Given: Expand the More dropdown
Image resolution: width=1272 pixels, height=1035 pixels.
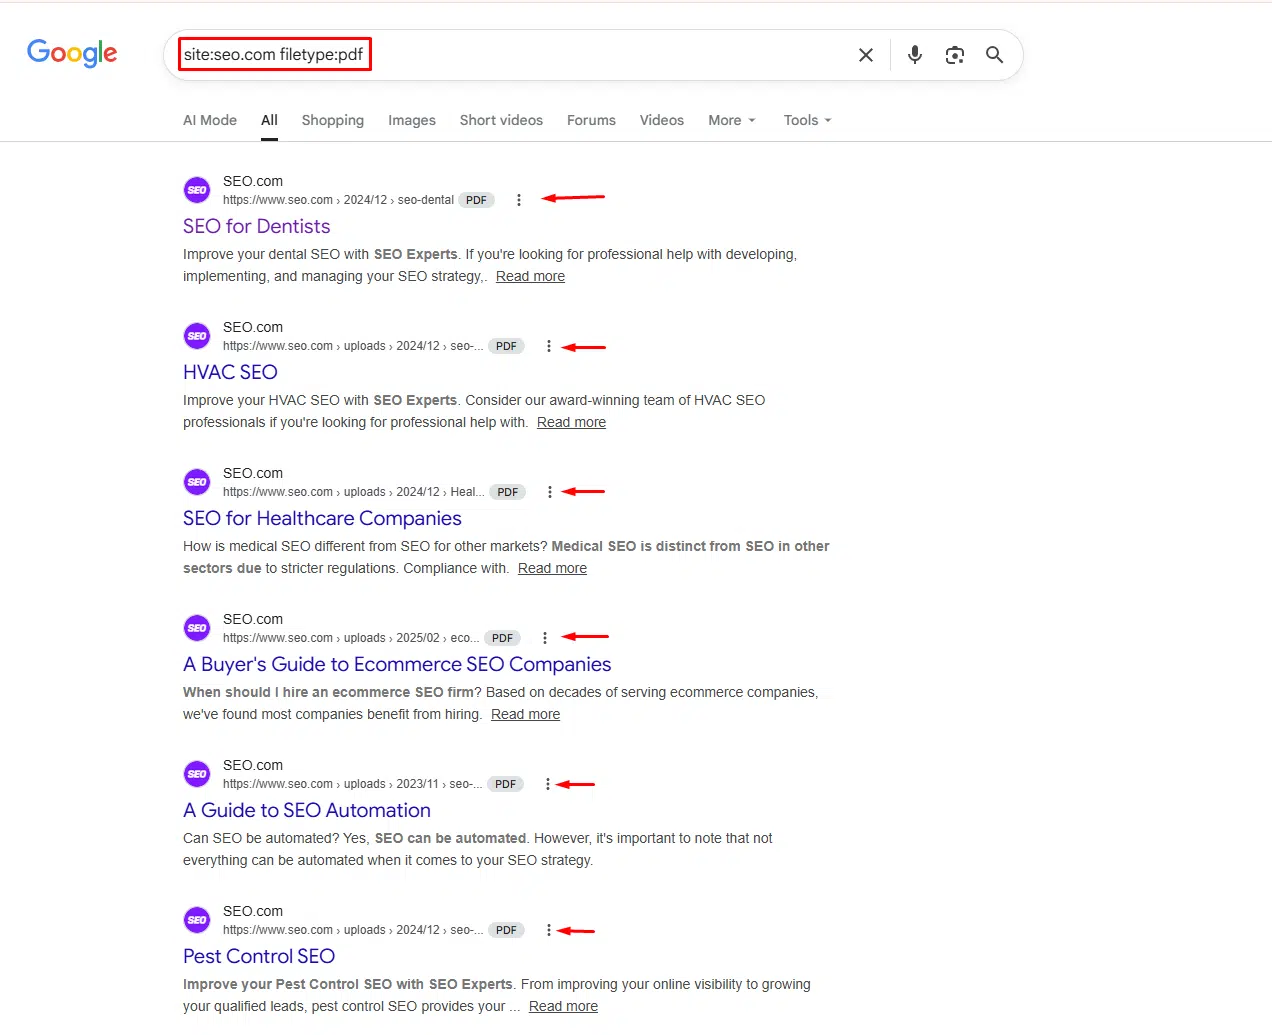Looking at the screenshot, I should point(732,120).
